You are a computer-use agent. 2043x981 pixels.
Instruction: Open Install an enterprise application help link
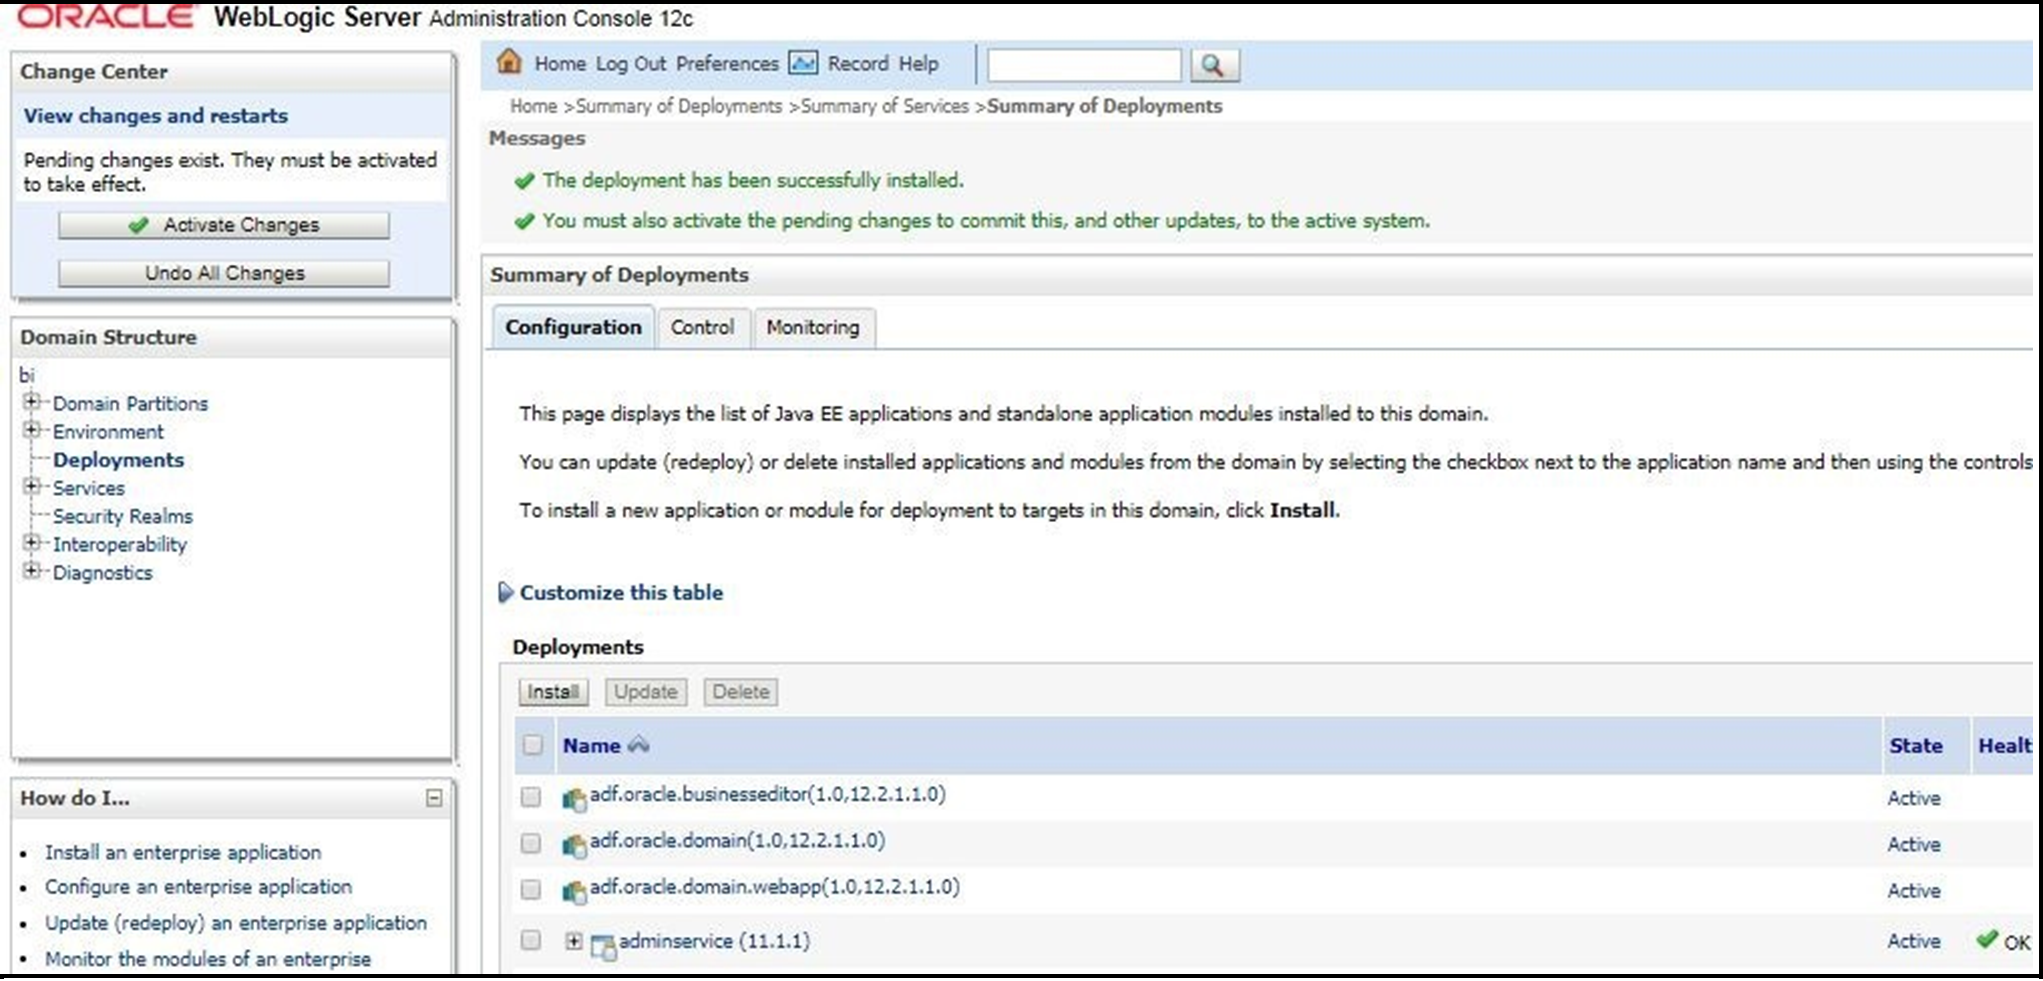183,852
